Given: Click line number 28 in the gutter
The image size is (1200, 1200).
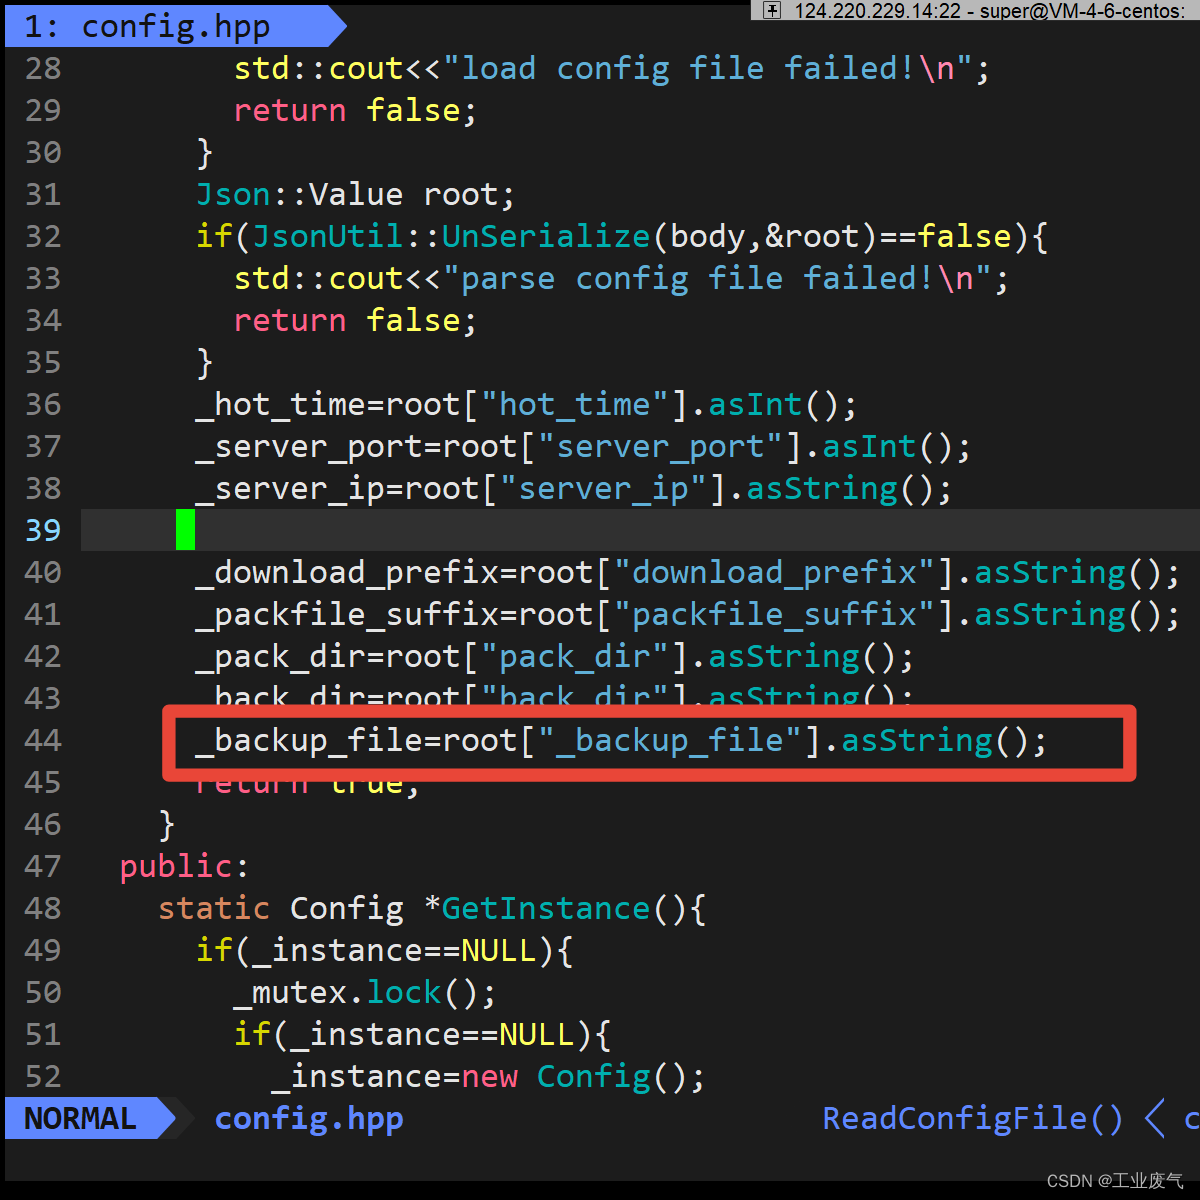Looking at the screenshot, I should point(43,68).
